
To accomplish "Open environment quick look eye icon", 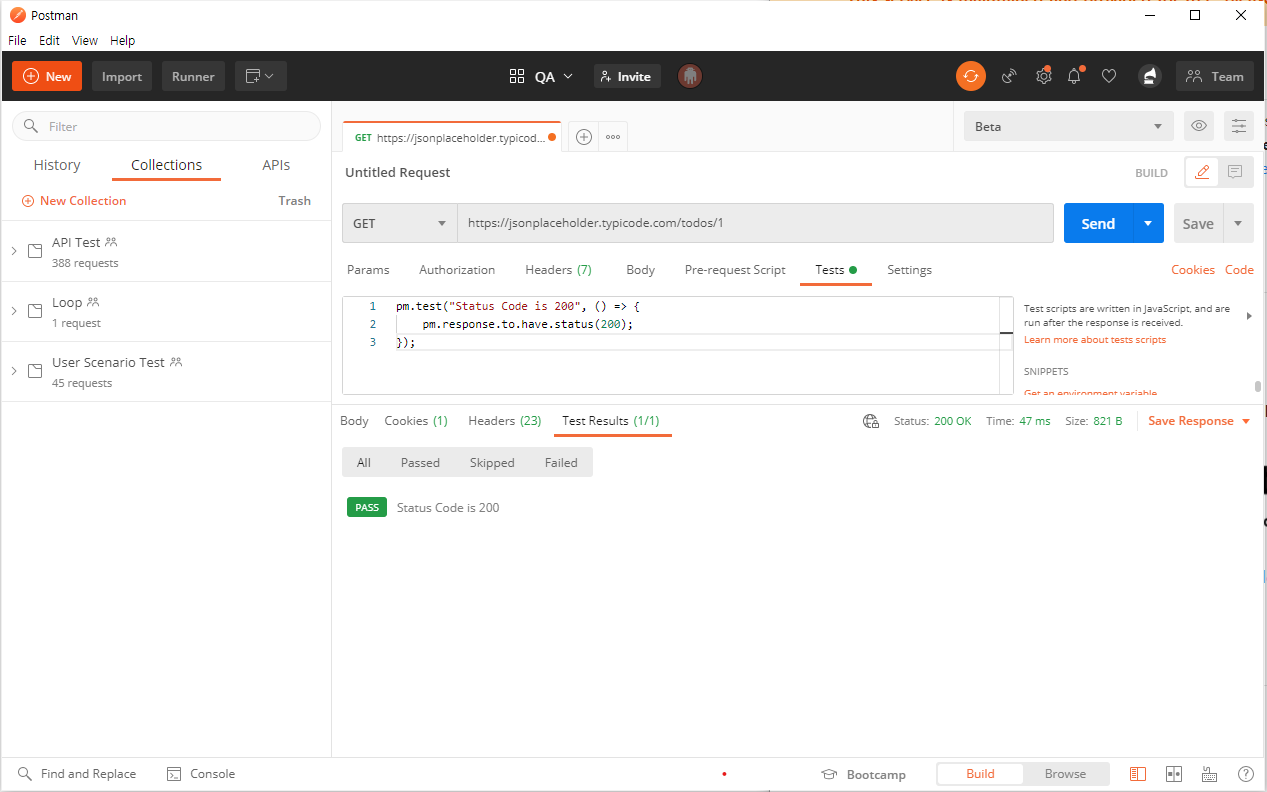I will tap(1199, 126).
